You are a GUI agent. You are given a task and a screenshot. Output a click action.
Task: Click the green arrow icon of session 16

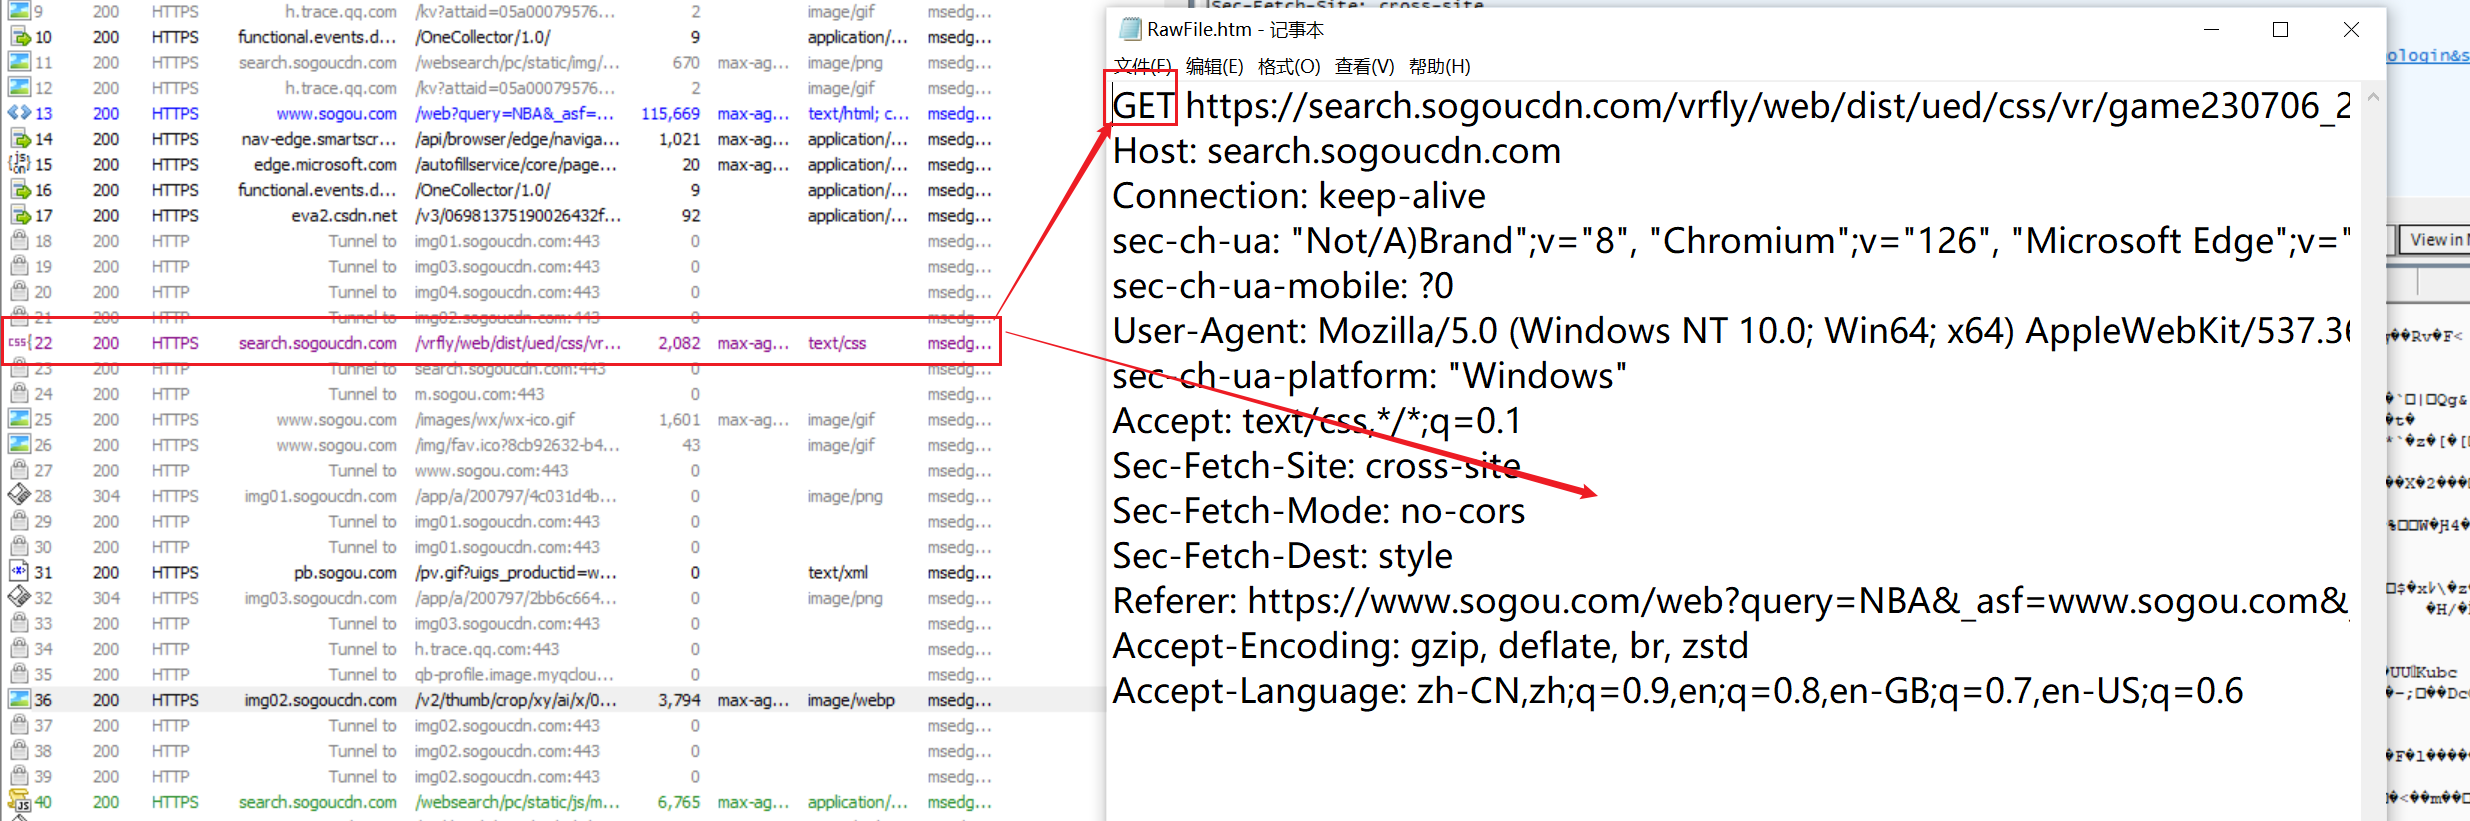point(19,190)
